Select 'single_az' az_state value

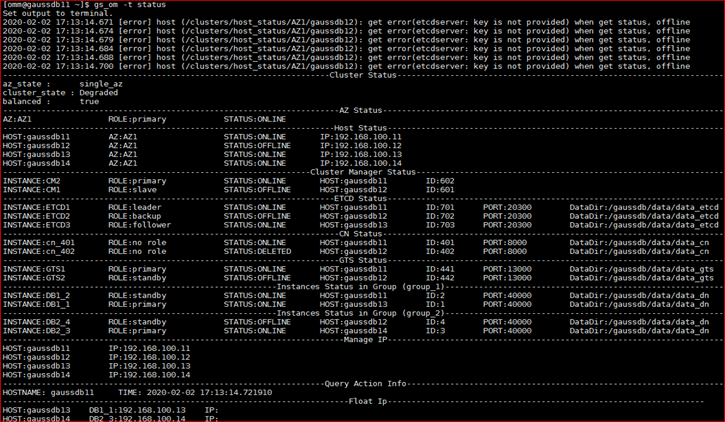coord(101,84)
